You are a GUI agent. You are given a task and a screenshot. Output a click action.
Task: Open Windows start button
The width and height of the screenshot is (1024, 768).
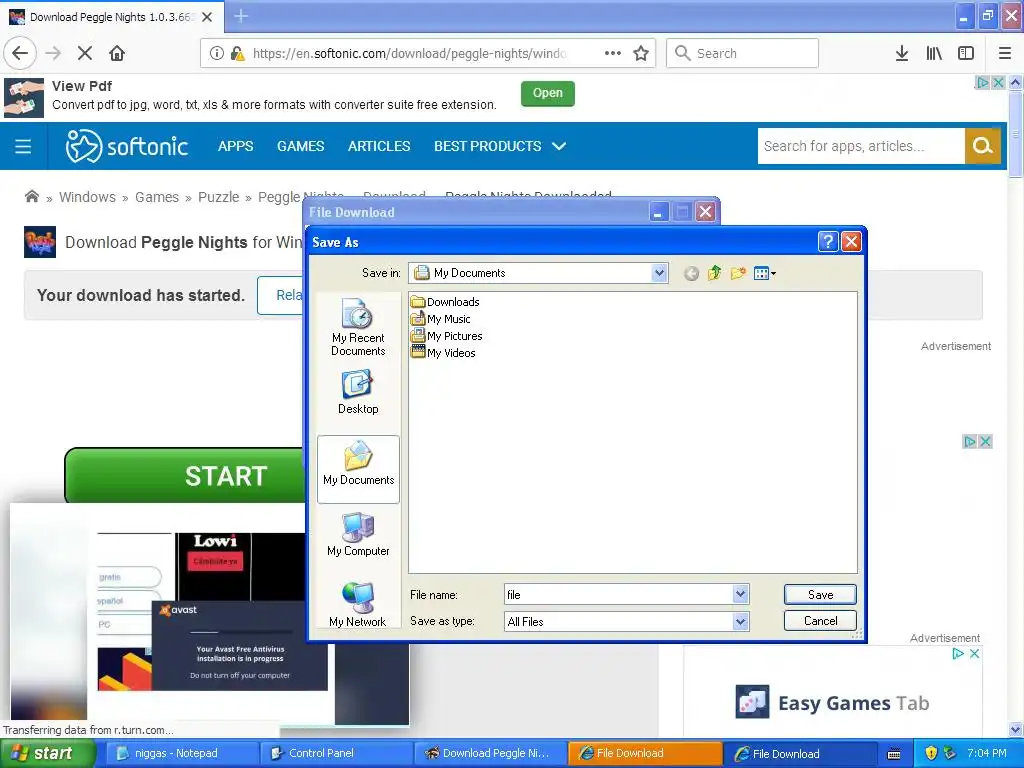point(47,753)
